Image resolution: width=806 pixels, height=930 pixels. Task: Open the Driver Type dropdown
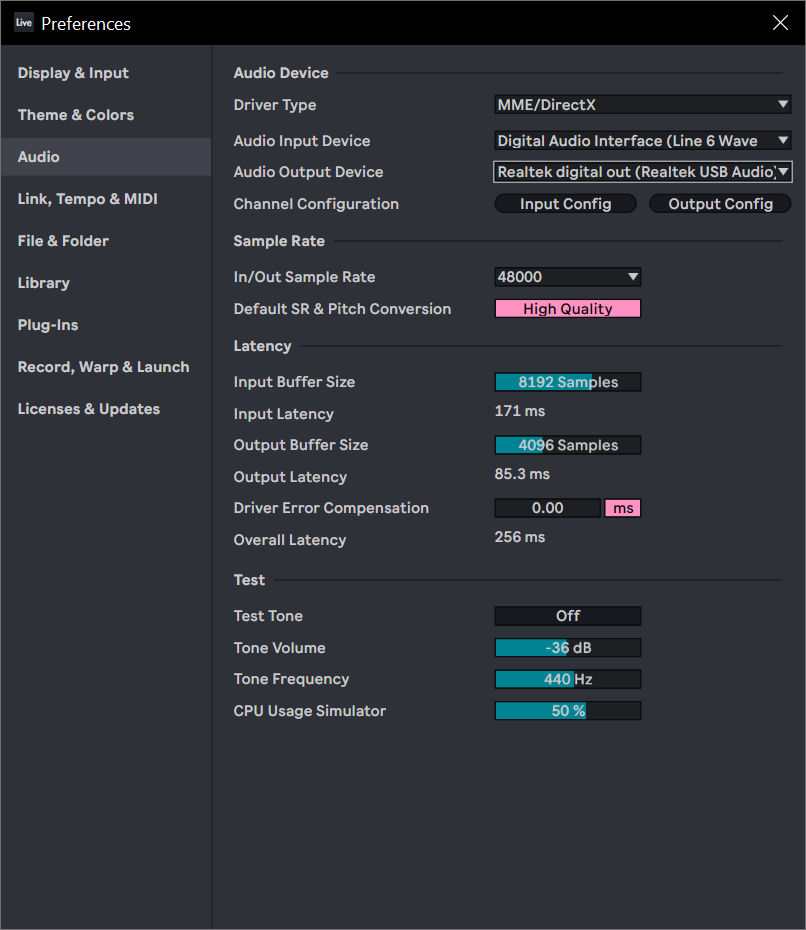(643, 104)
